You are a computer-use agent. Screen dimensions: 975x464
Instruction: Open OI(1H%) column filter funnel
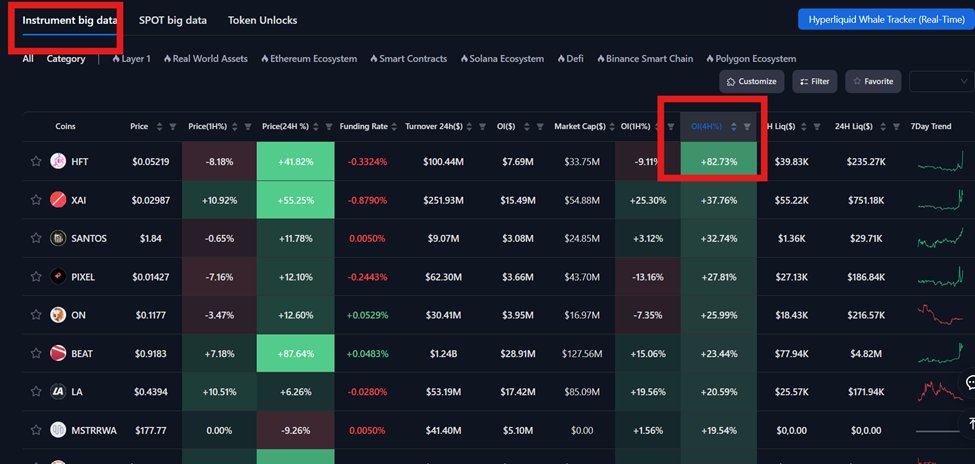pyautogui.click(x=671, y=127)
